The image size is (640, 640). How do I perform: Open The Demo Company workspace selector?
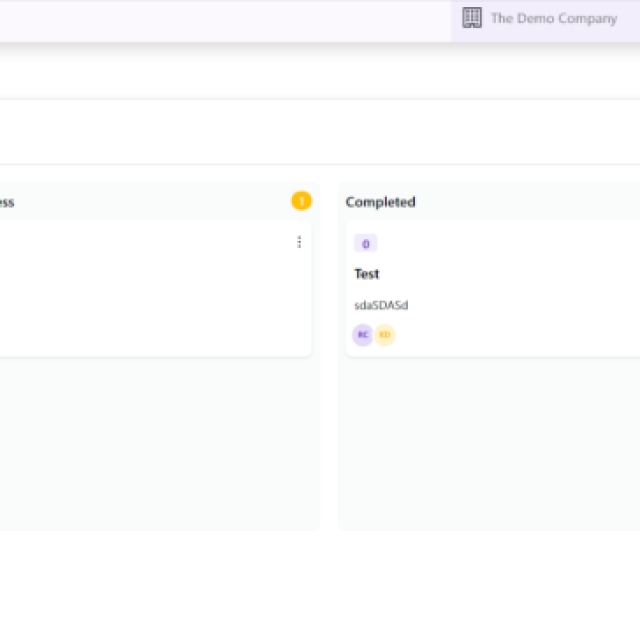tap(545, 20)
